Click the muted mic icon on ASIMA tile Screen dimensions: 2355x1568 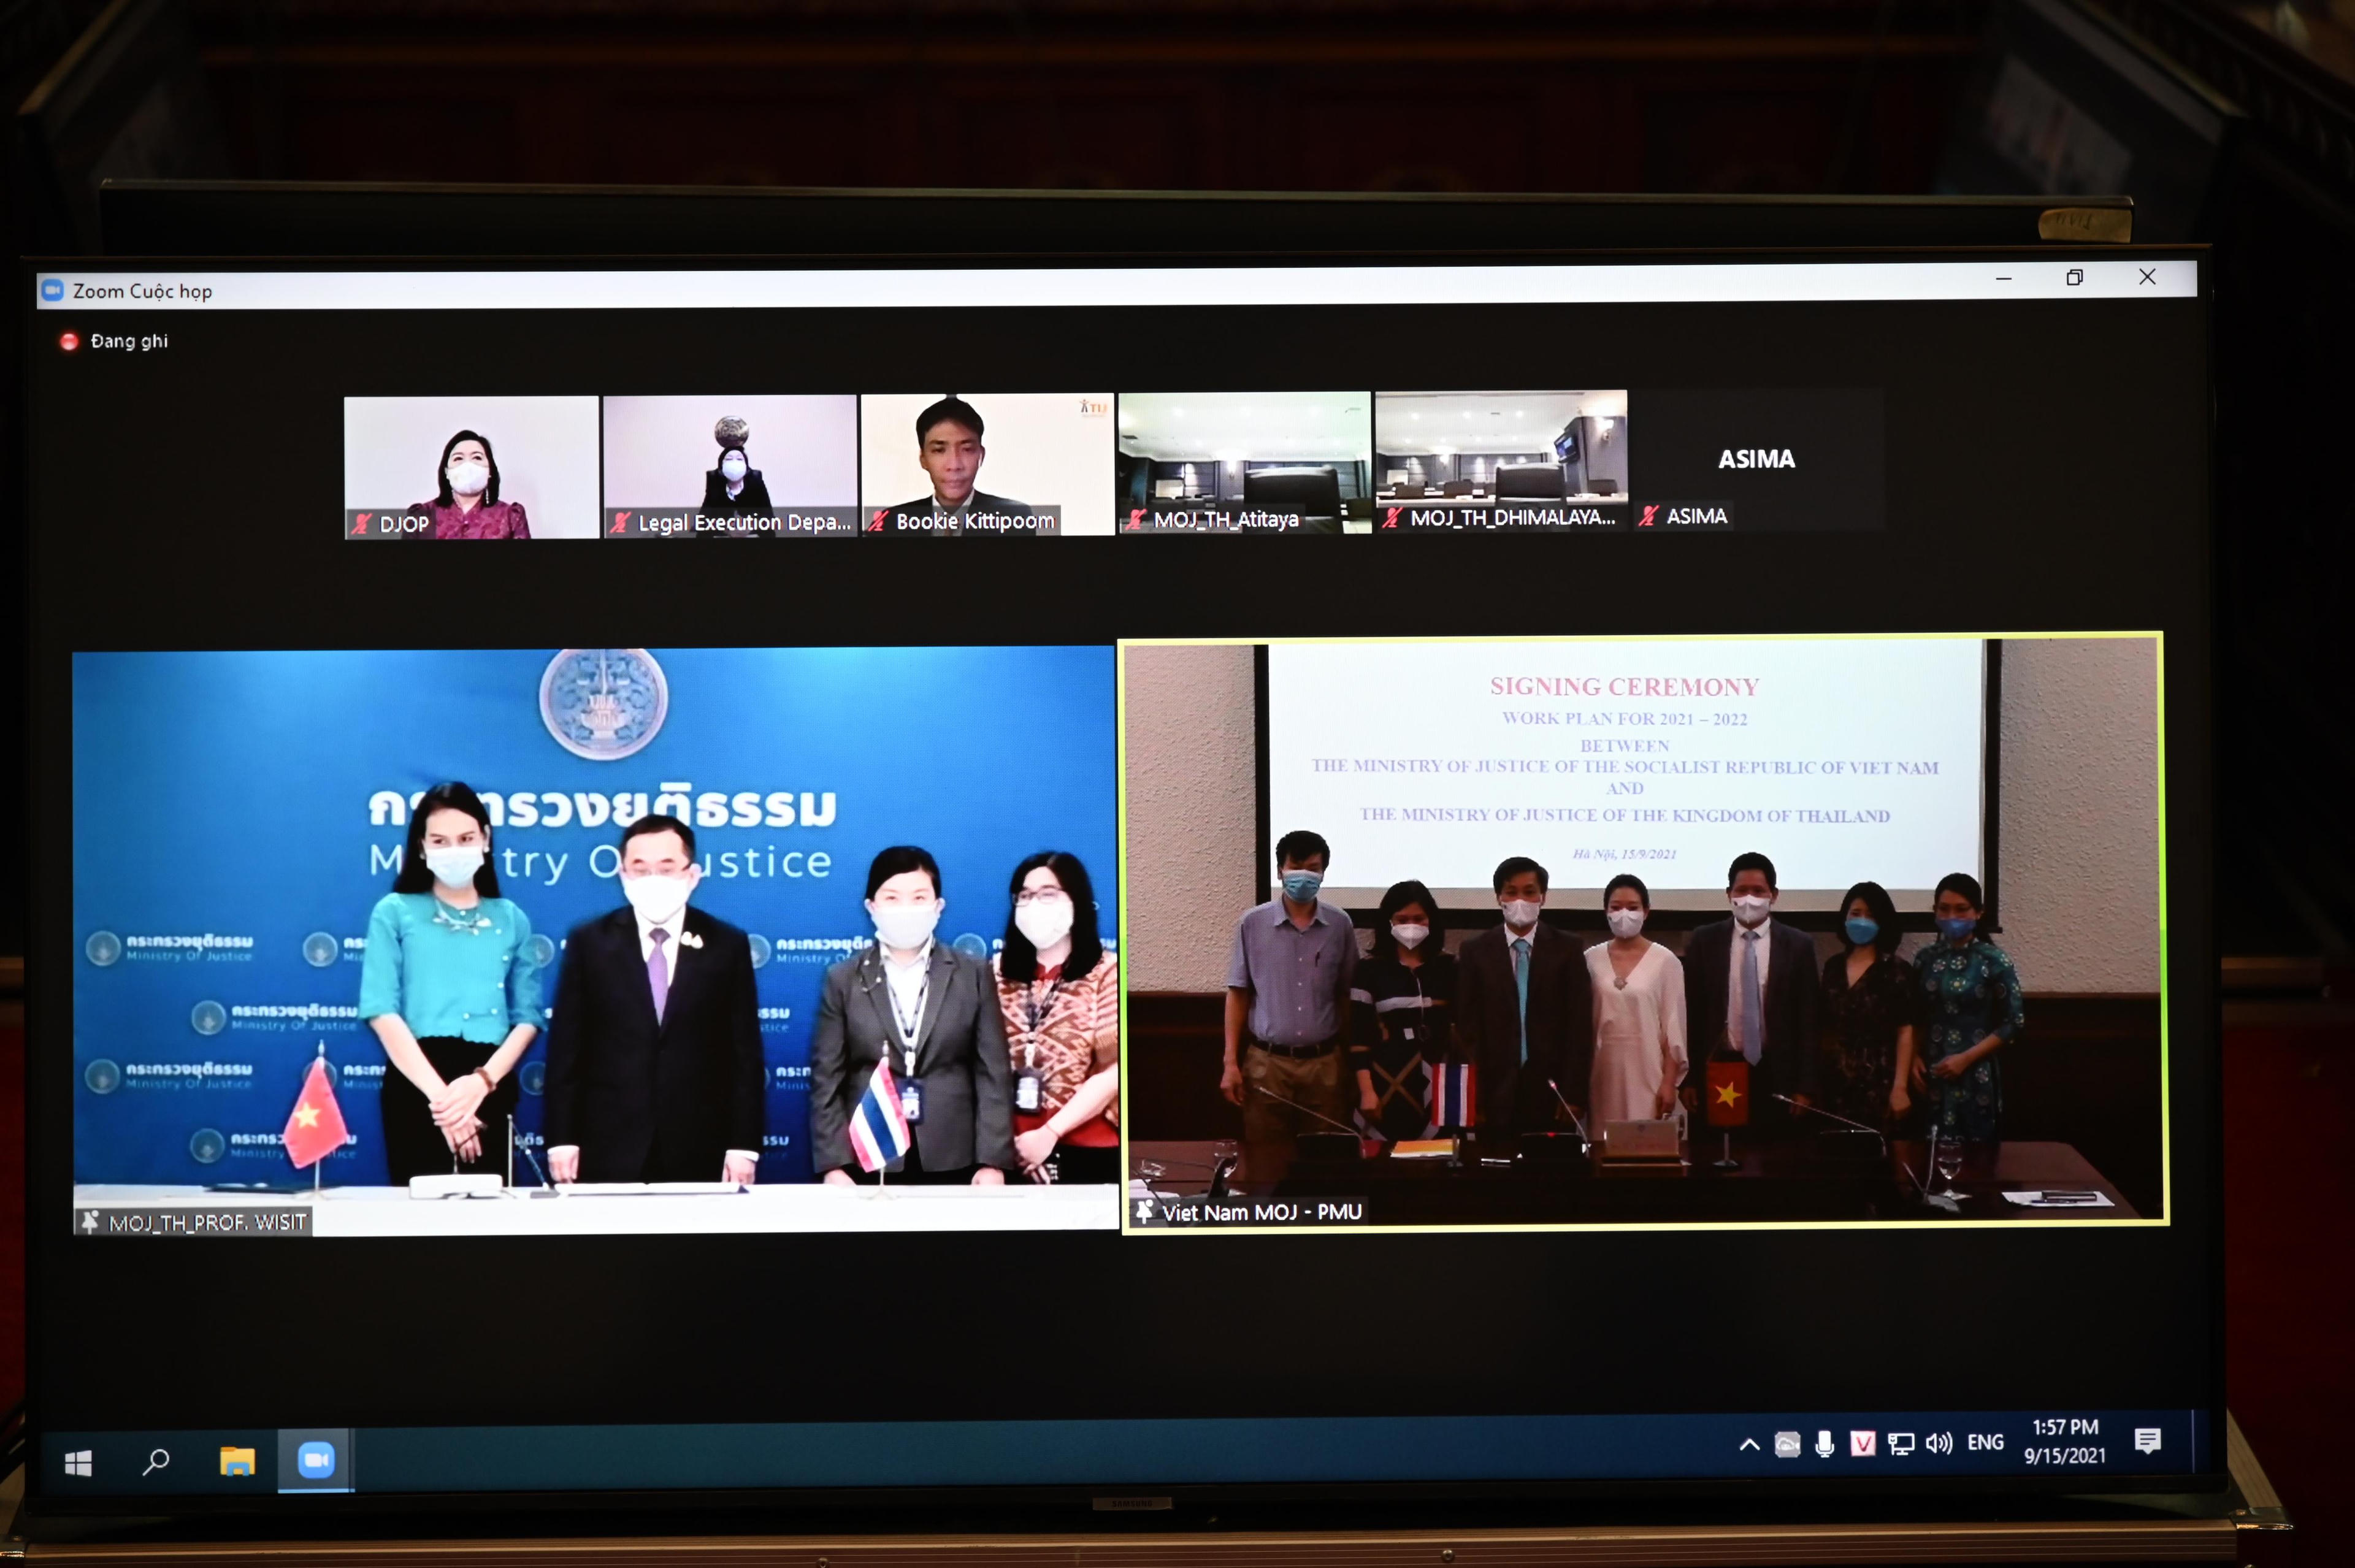coord(1648,516)
